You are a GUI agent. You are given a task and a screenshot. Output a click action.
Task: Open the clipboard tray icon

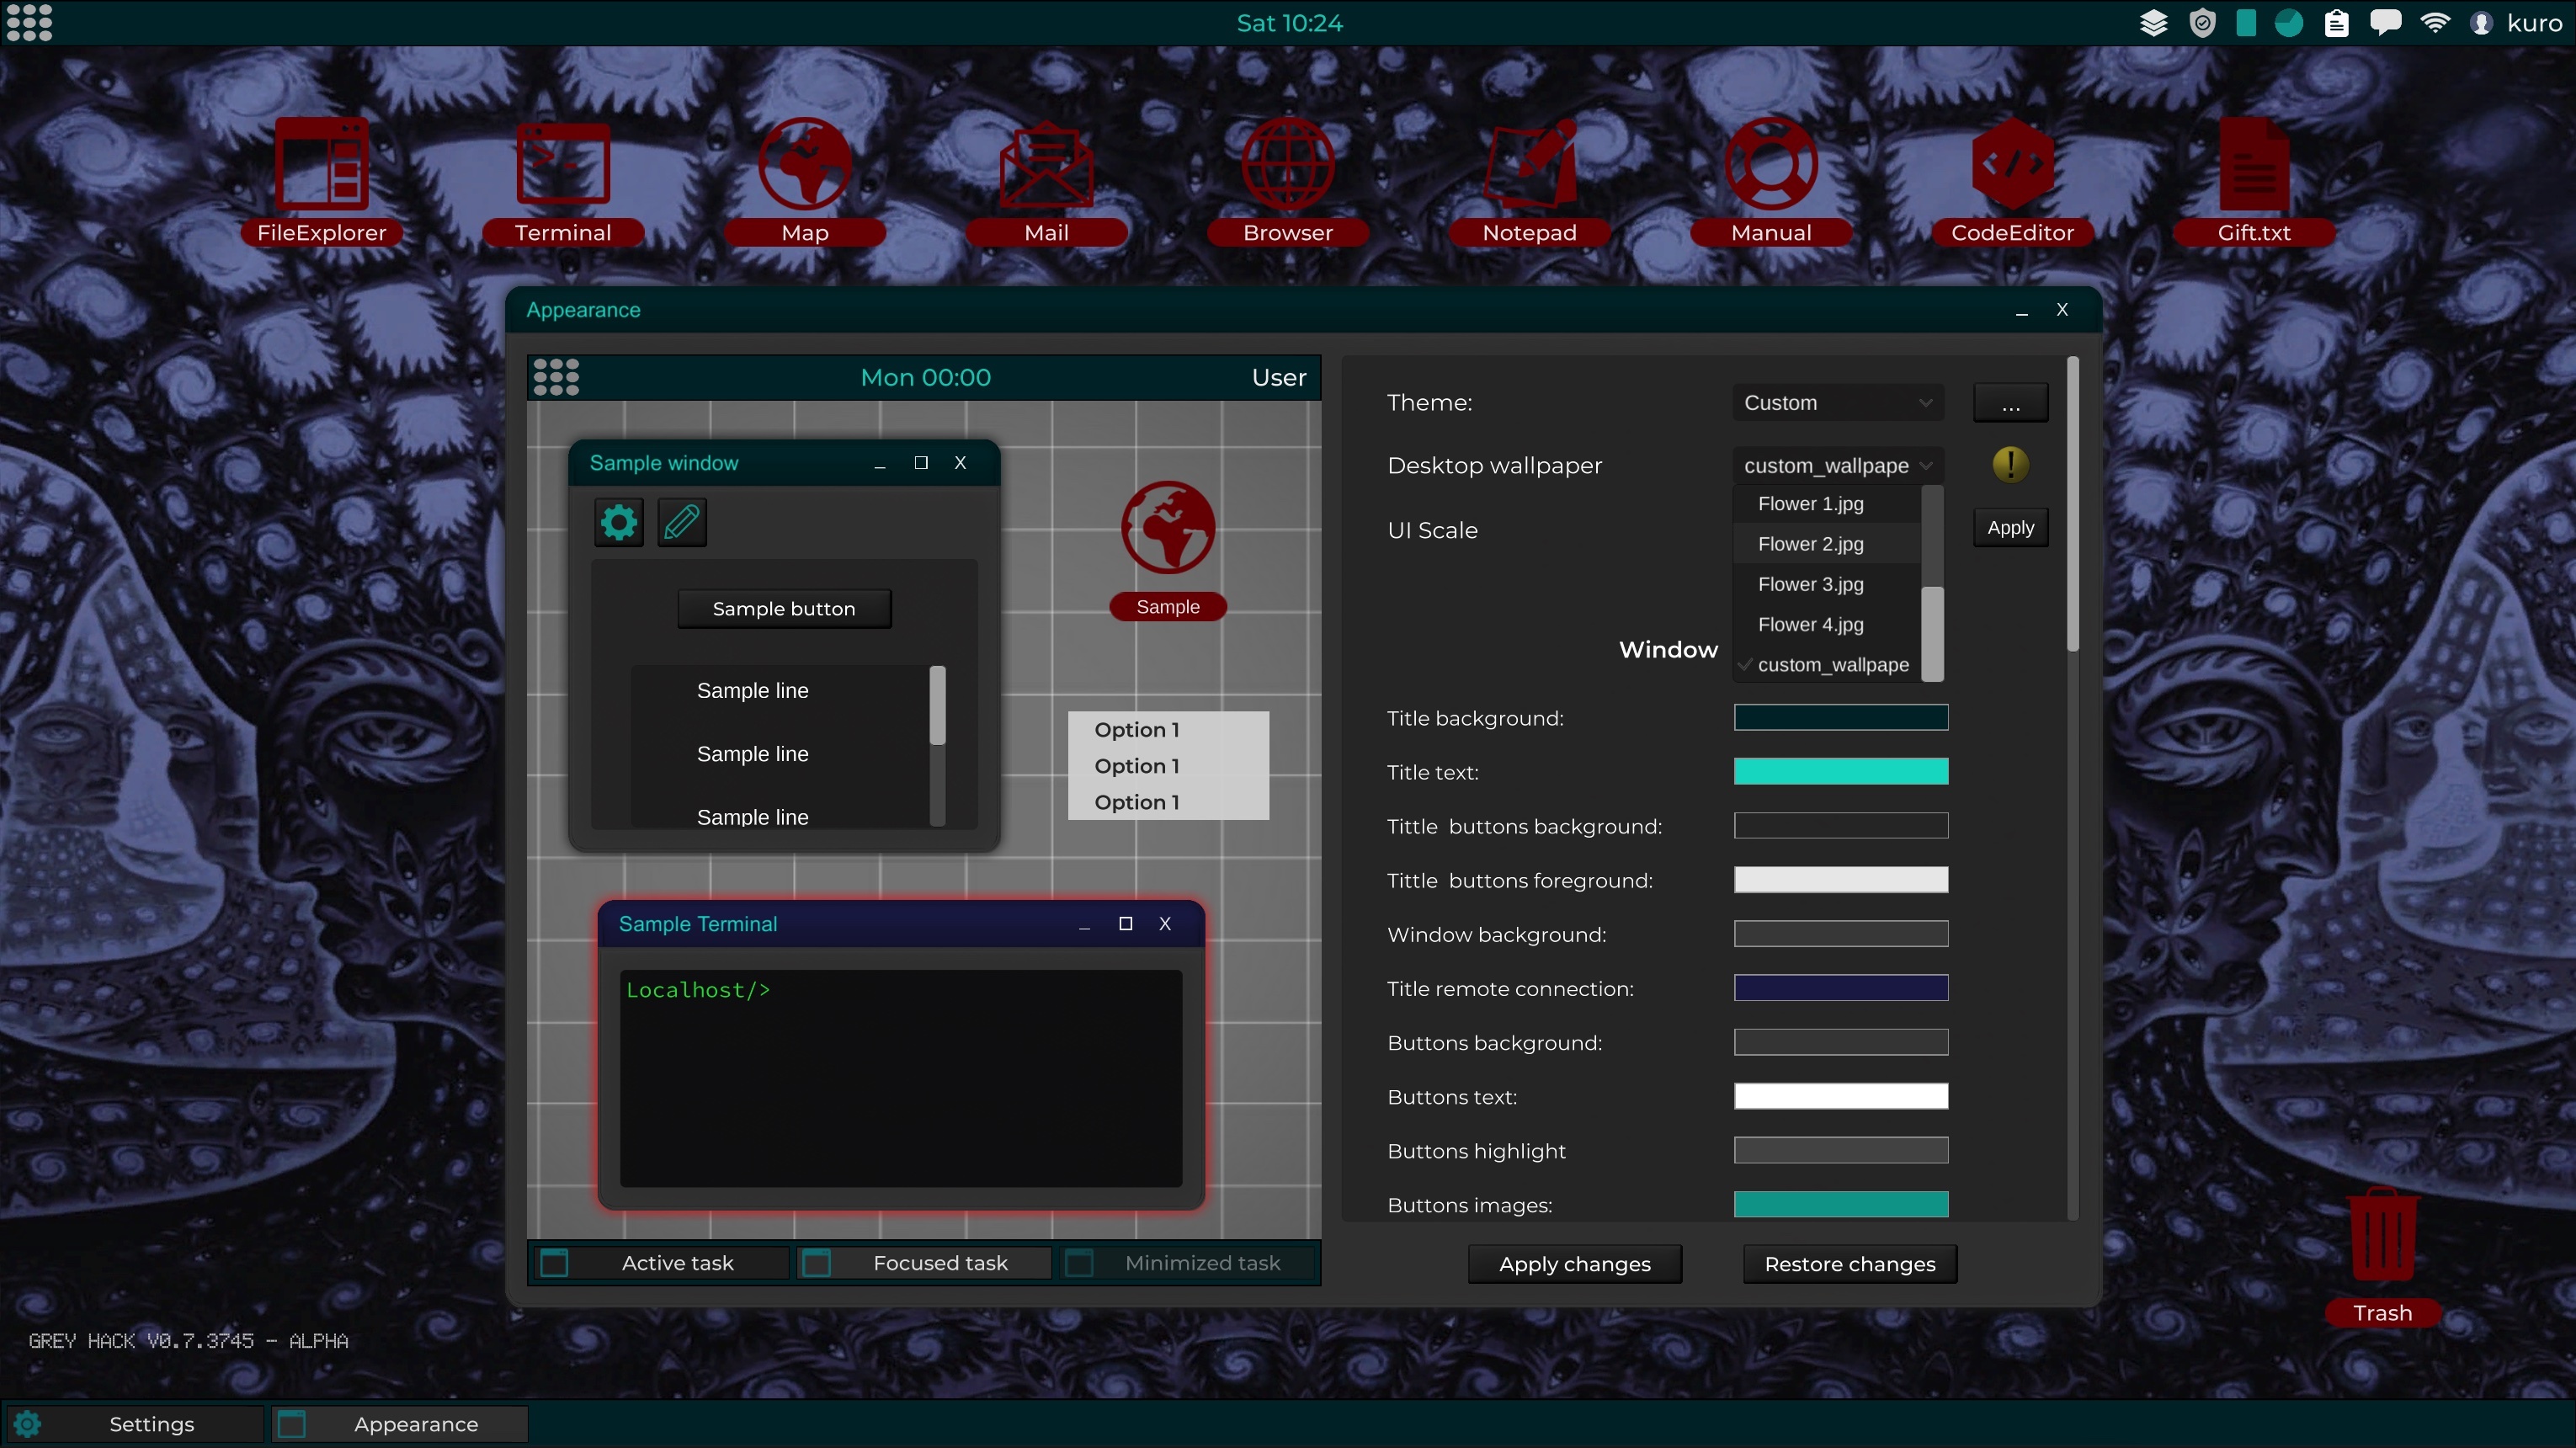click(x=2337, y=22)
